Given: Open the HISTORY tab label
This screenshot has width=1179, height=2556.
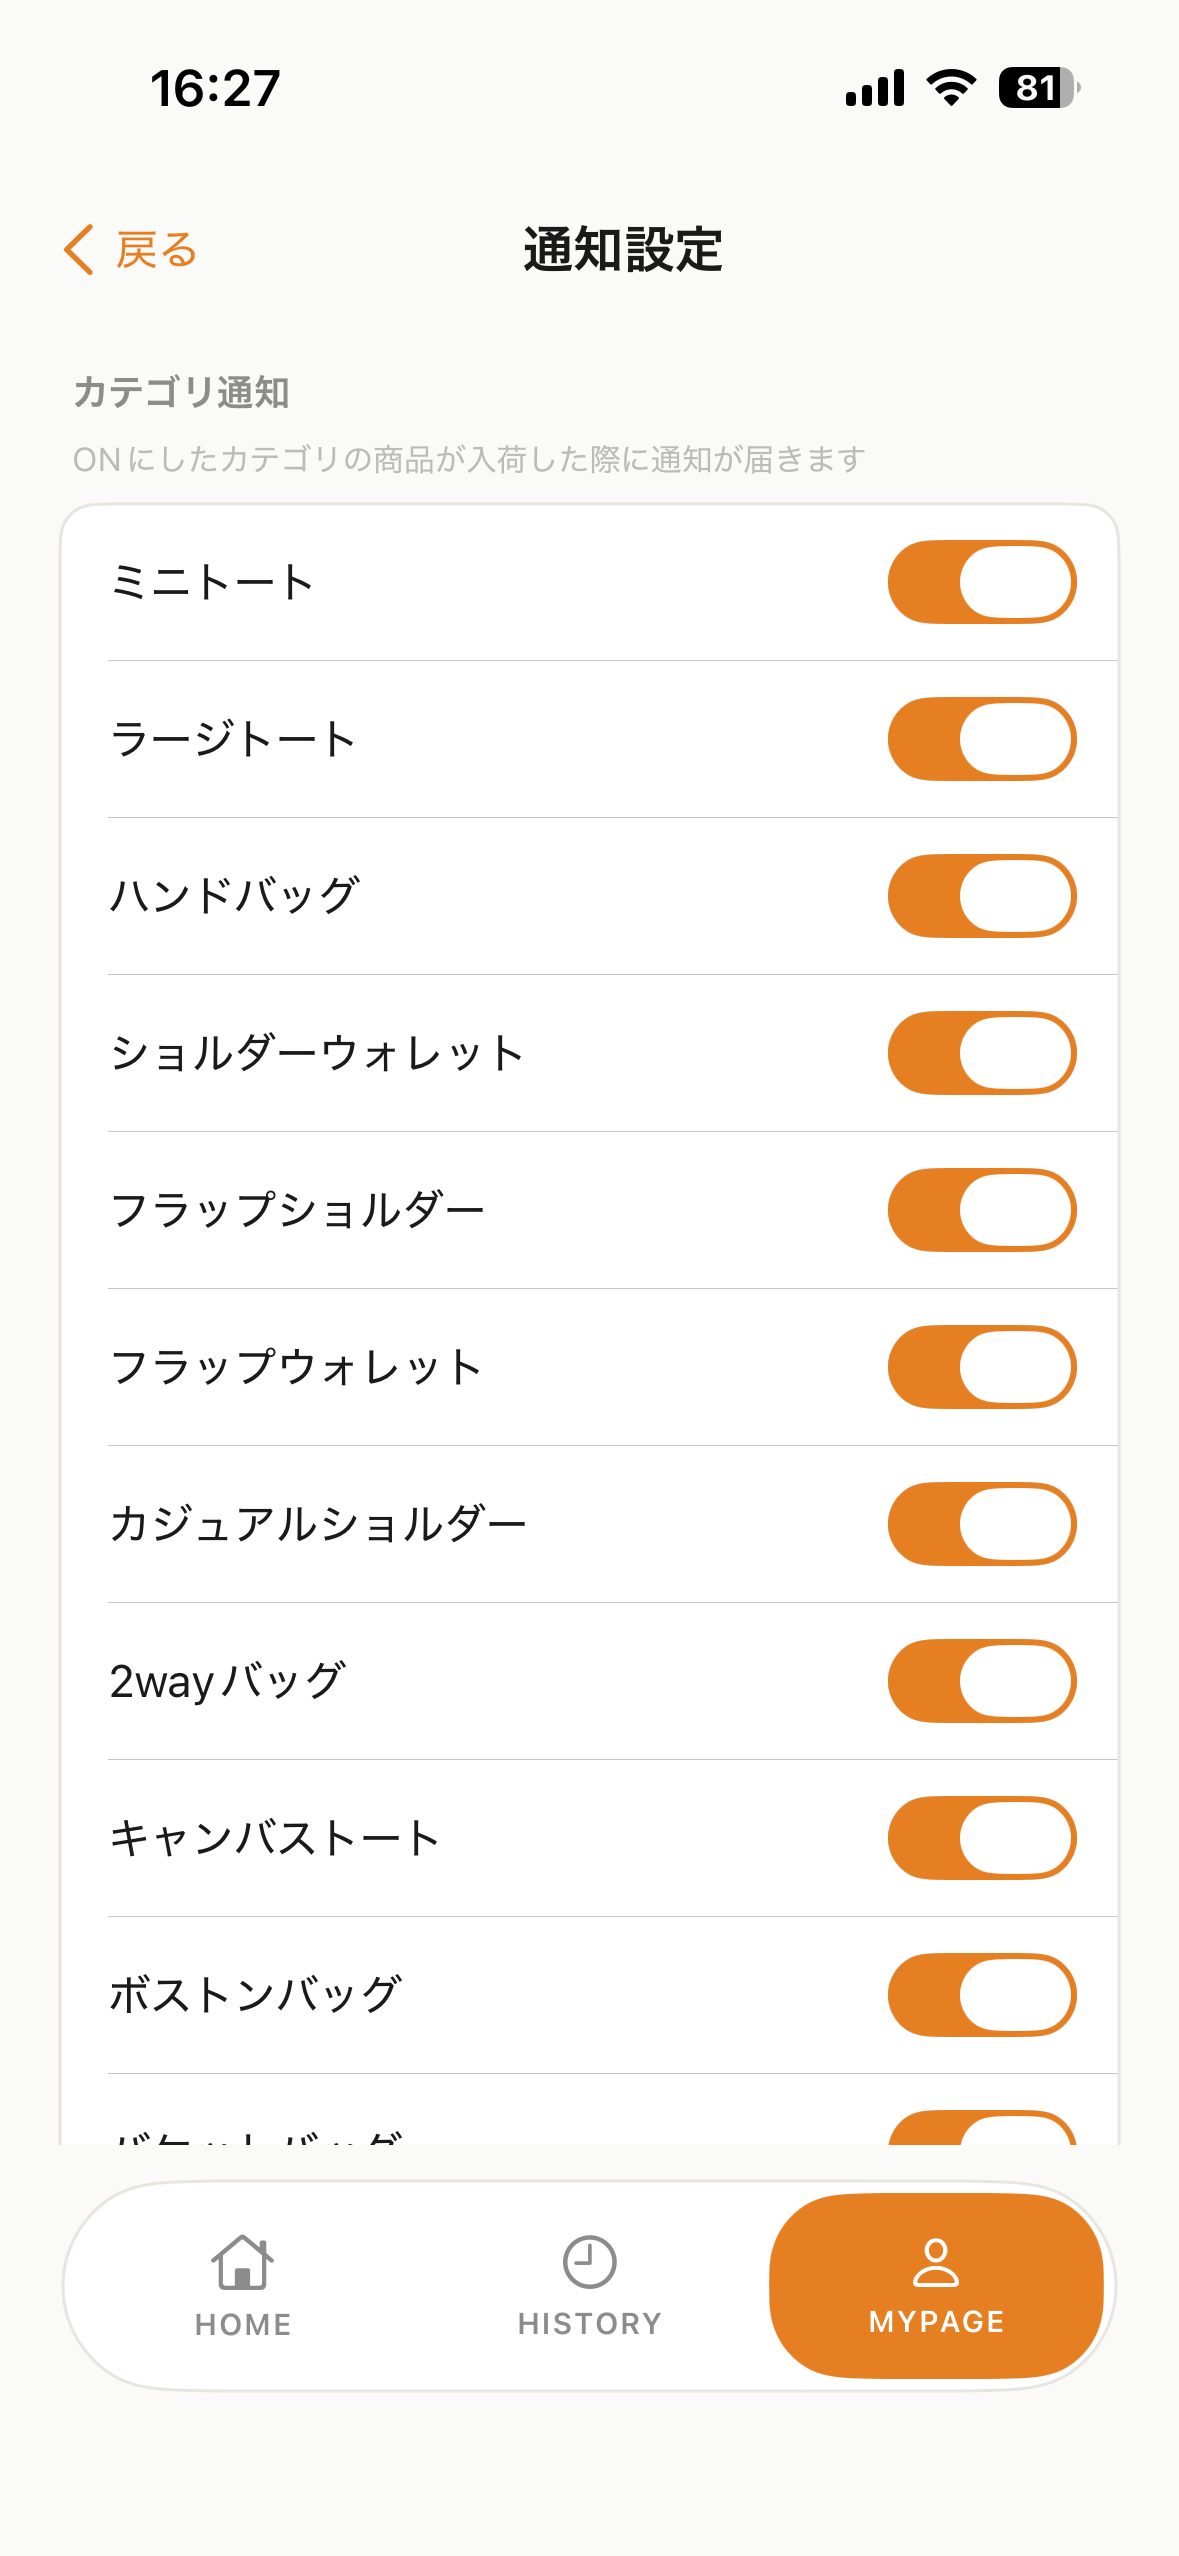Looking at the screenshot, I should [x=589, y=2323].
